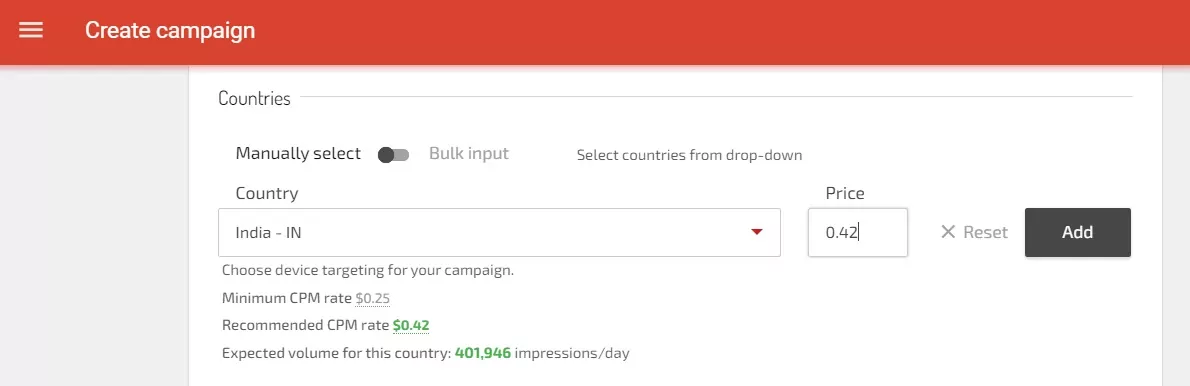Click the $0.42 recommended CPM rate value
The image size is (1190, 386).
pos(411,326)
